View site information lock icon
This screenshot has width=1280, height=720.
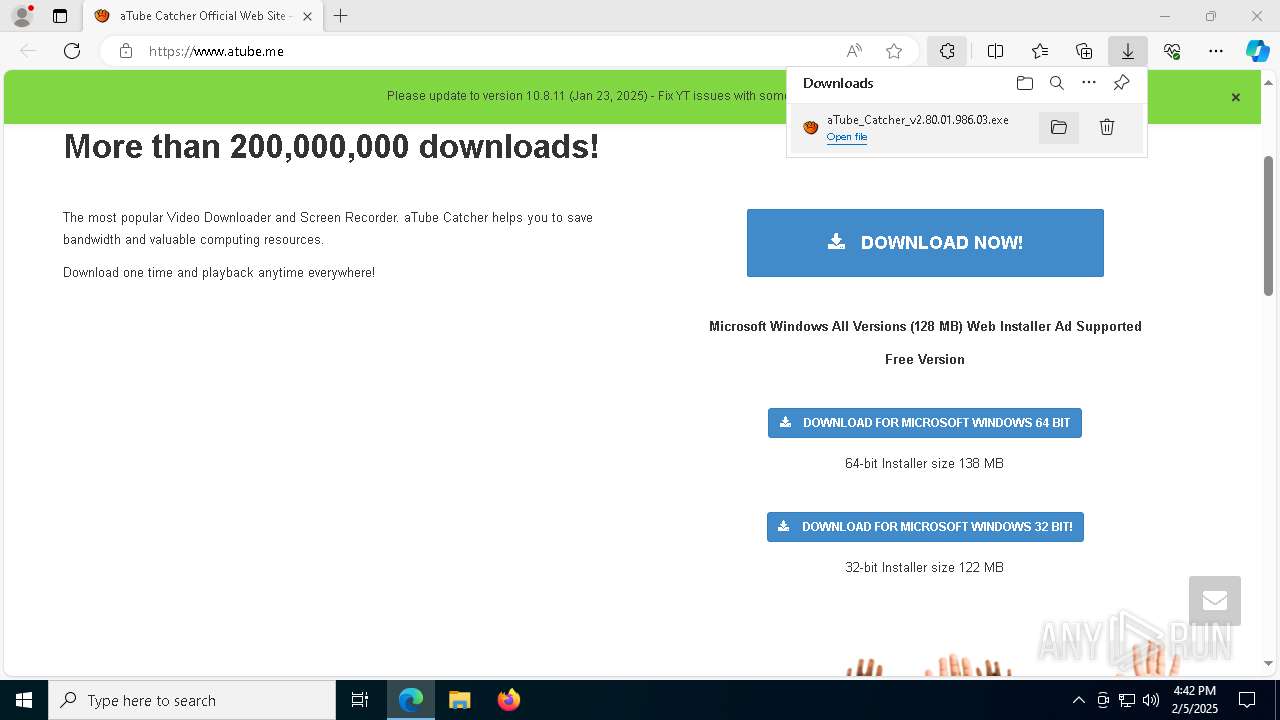[x=125, y=51]
